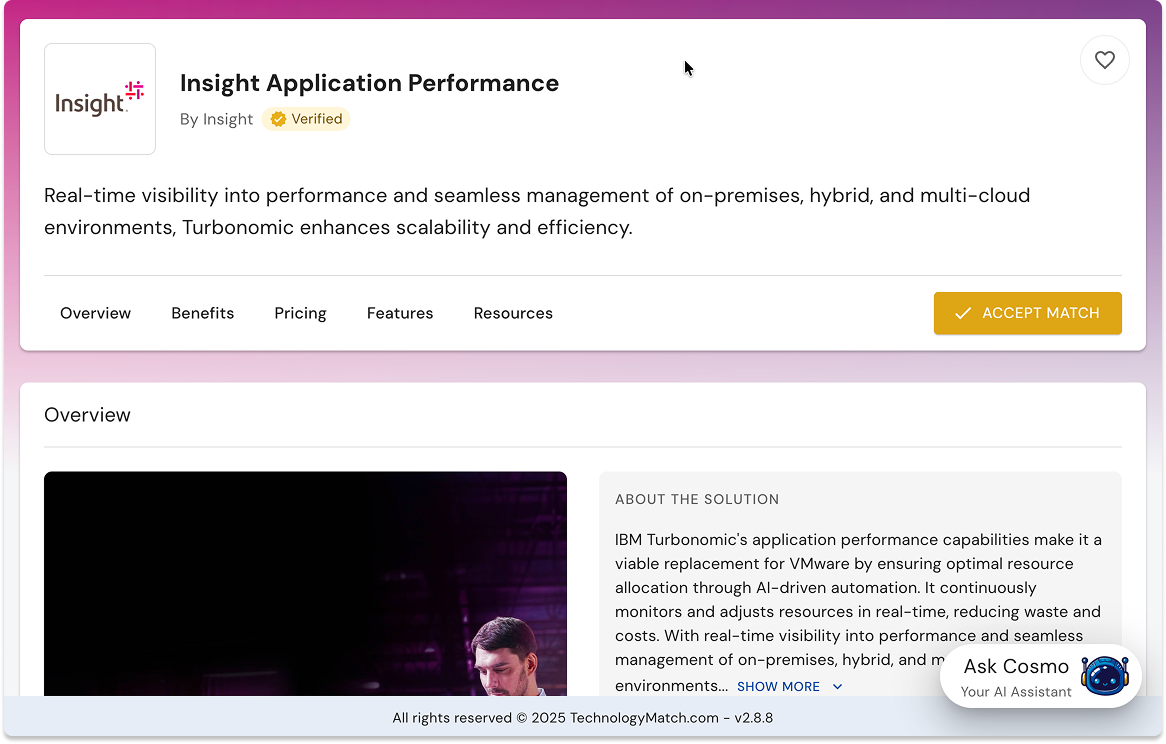Click the Insight logo image
This screenshot has width=1166, height=744.
[x=100, y=99]
